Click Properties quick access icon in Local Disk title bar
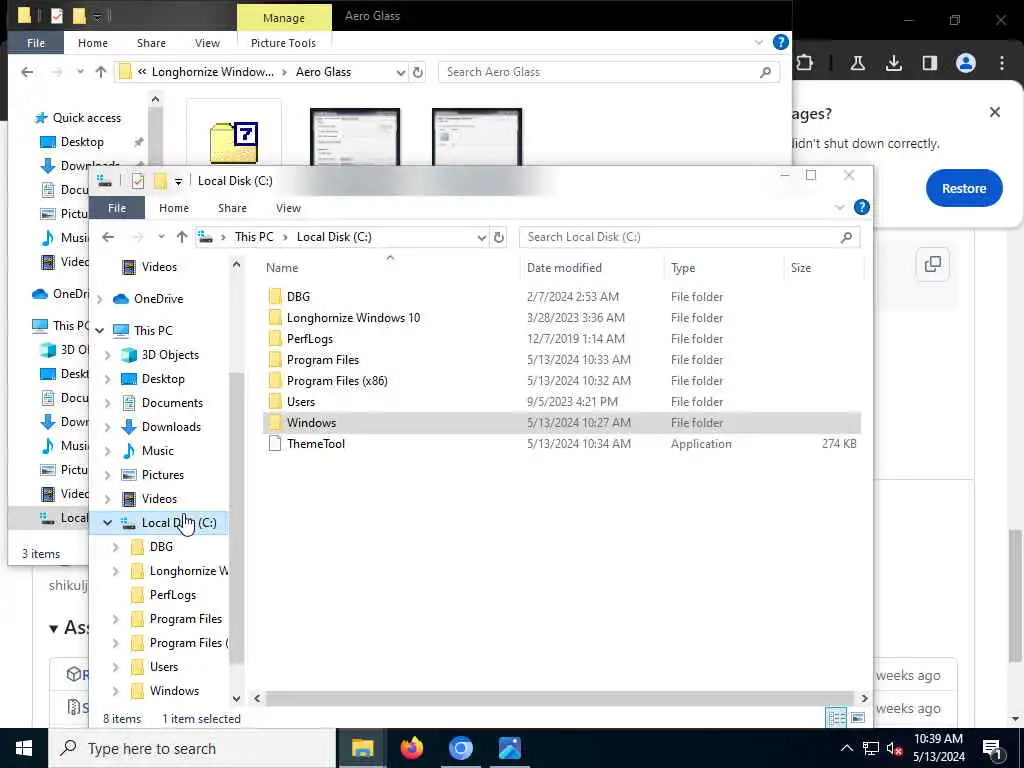The height and width of the screenshot is (768, 1024). [x=137, y=181]
